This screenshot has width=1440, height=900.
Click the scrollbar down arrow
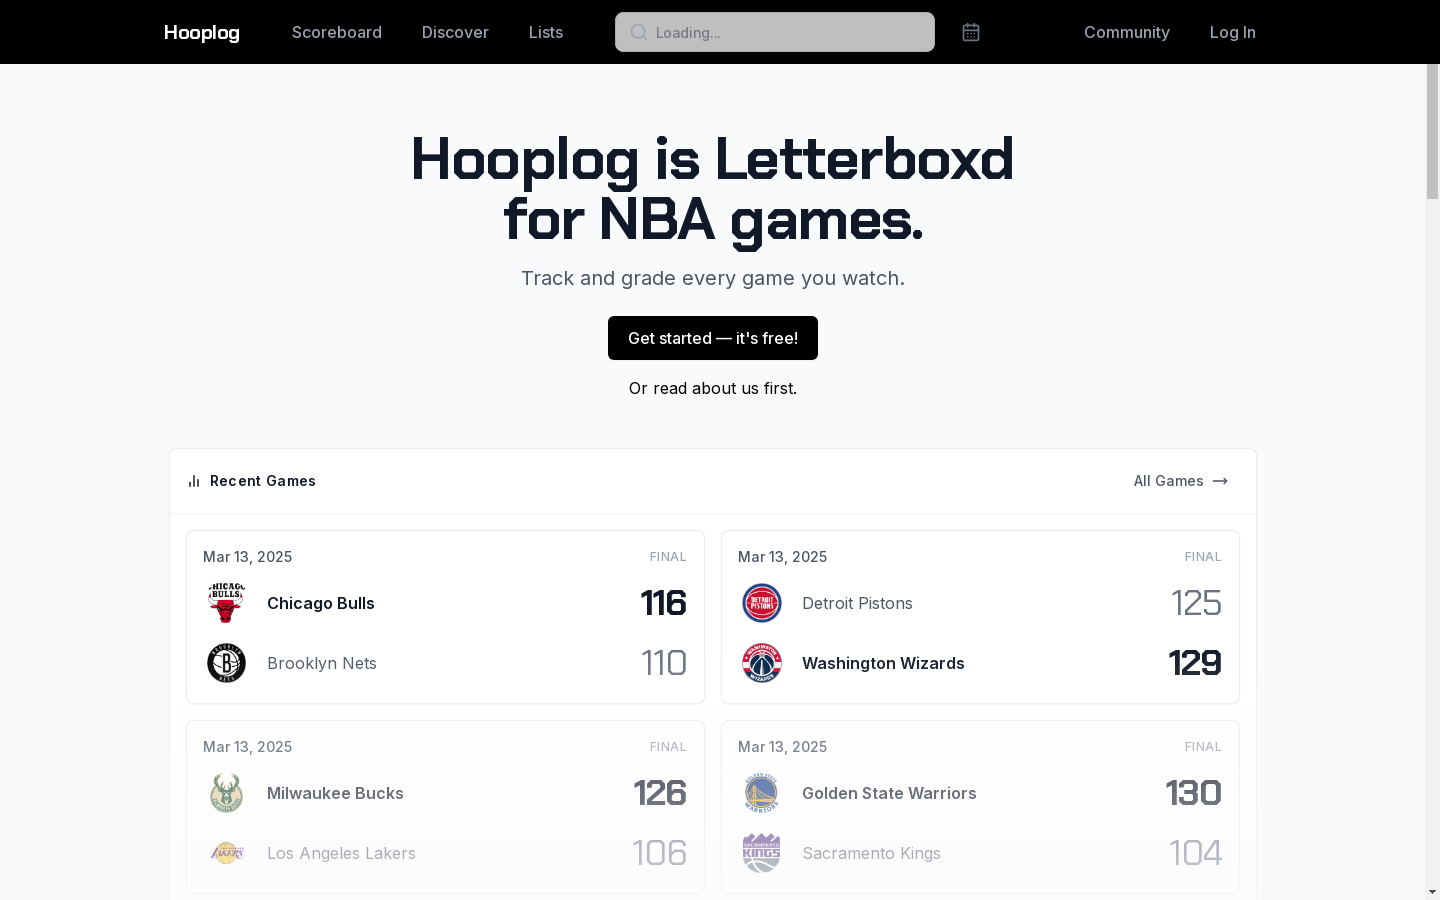[x=1432, y=891]
